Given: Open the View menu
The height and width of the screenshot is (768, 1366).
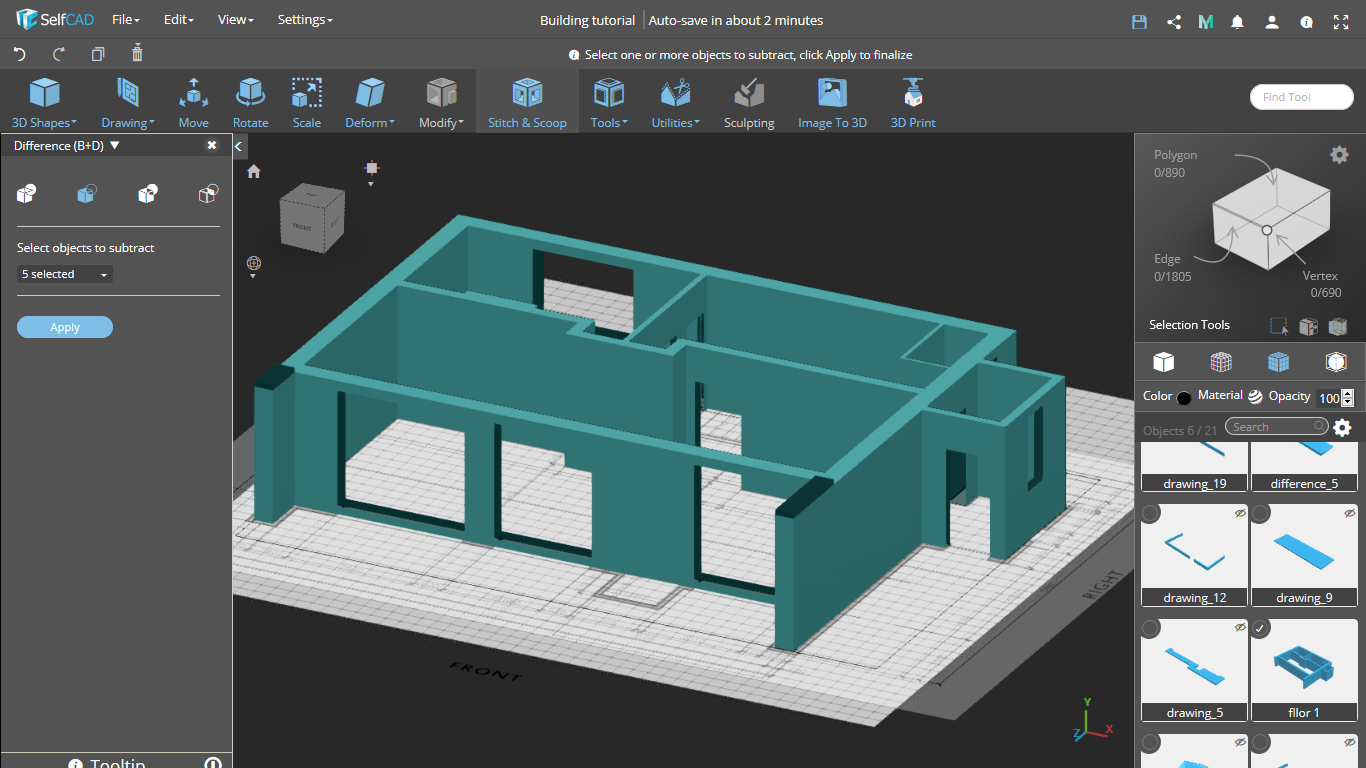Looking at the screenshot, I should (x=236, y=20).
